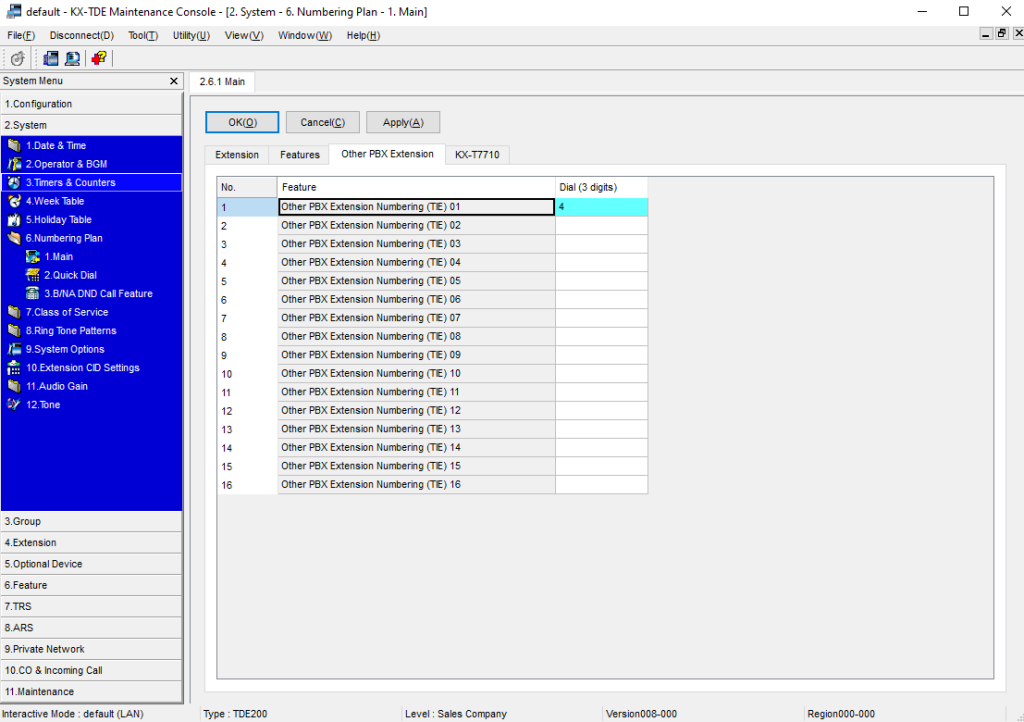Screen dimensions: 1024x722
Task: Click the Extension CID Settings icon
Action: pyautogui.click(x=14, y=368)
